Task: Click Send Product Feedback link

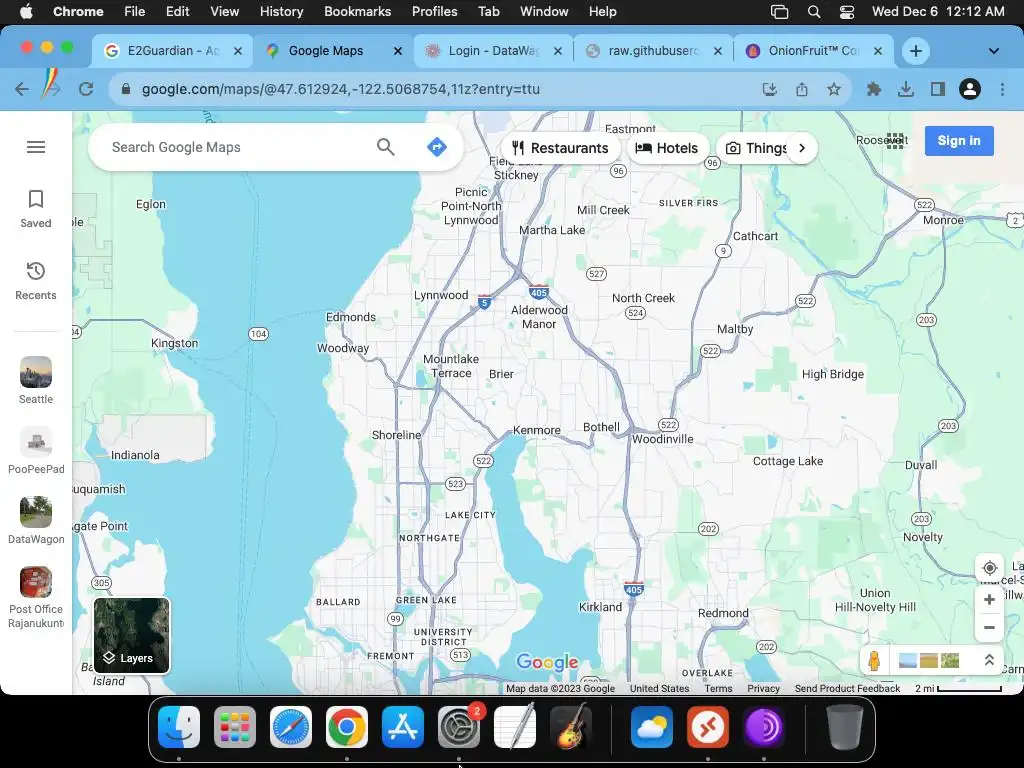Action: coord(847,688)
